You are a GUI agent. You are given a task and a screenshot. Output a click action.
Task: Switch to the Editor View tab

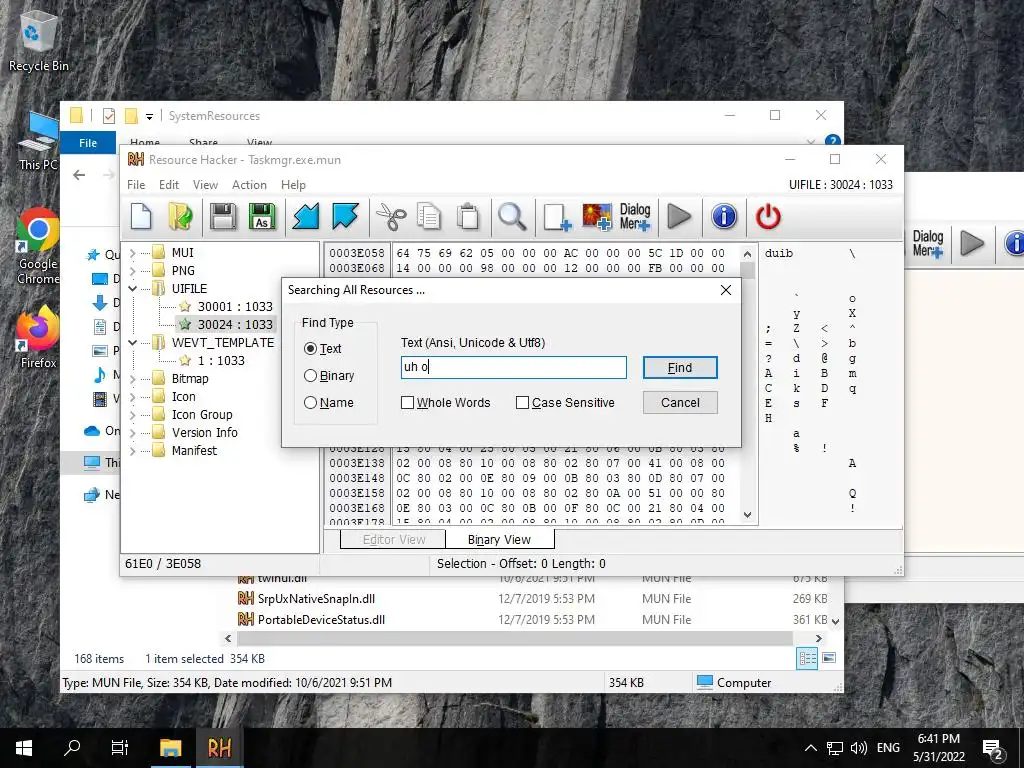coord(394,539)
